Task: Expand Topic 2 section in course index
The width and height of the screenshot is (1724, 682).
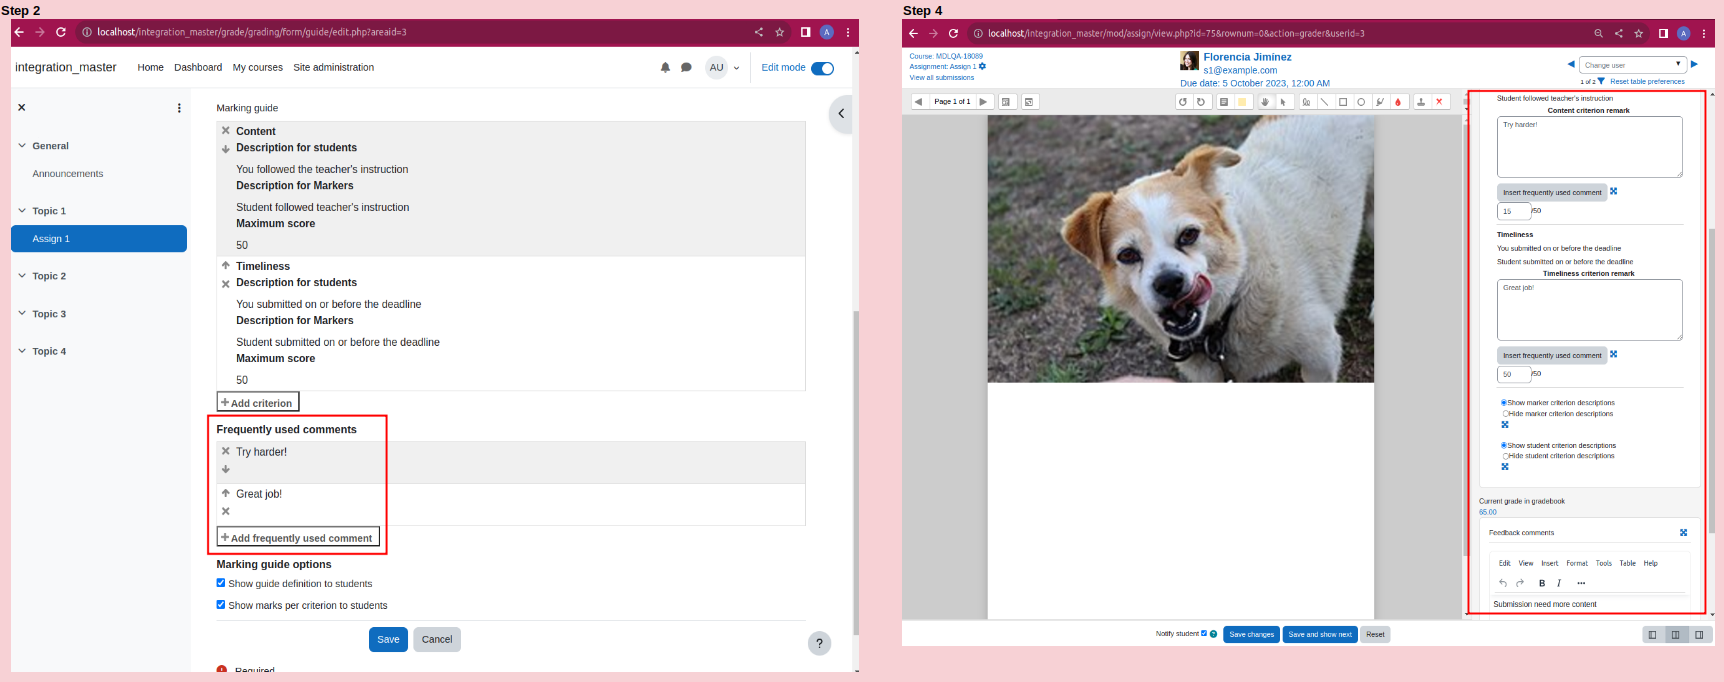Action: click(22, 276)
